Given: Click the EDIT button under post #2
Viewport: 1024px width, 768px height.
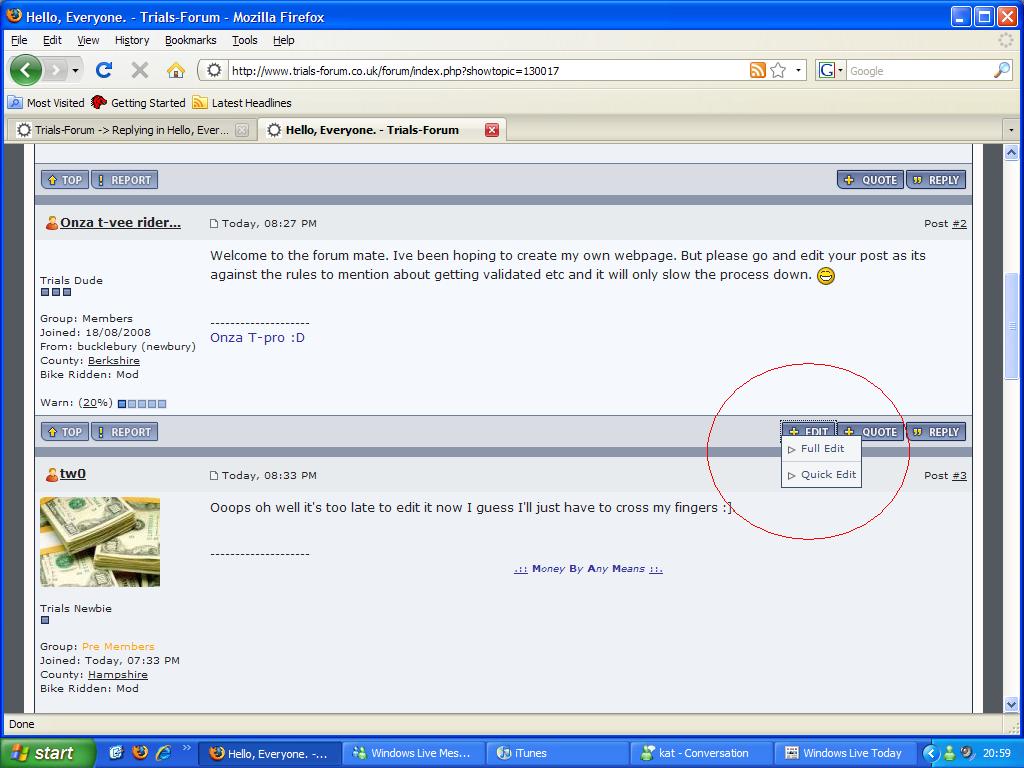Looking at the screenshot, I should tap(808, 430).
